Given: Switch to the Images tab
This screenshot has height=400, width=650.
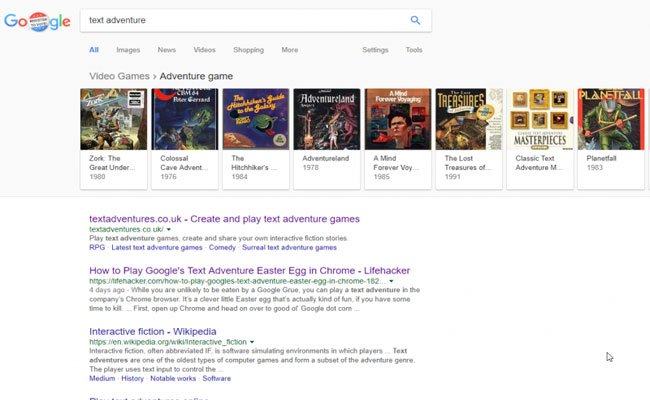Looking at the screenshot, I should point(128,50).
